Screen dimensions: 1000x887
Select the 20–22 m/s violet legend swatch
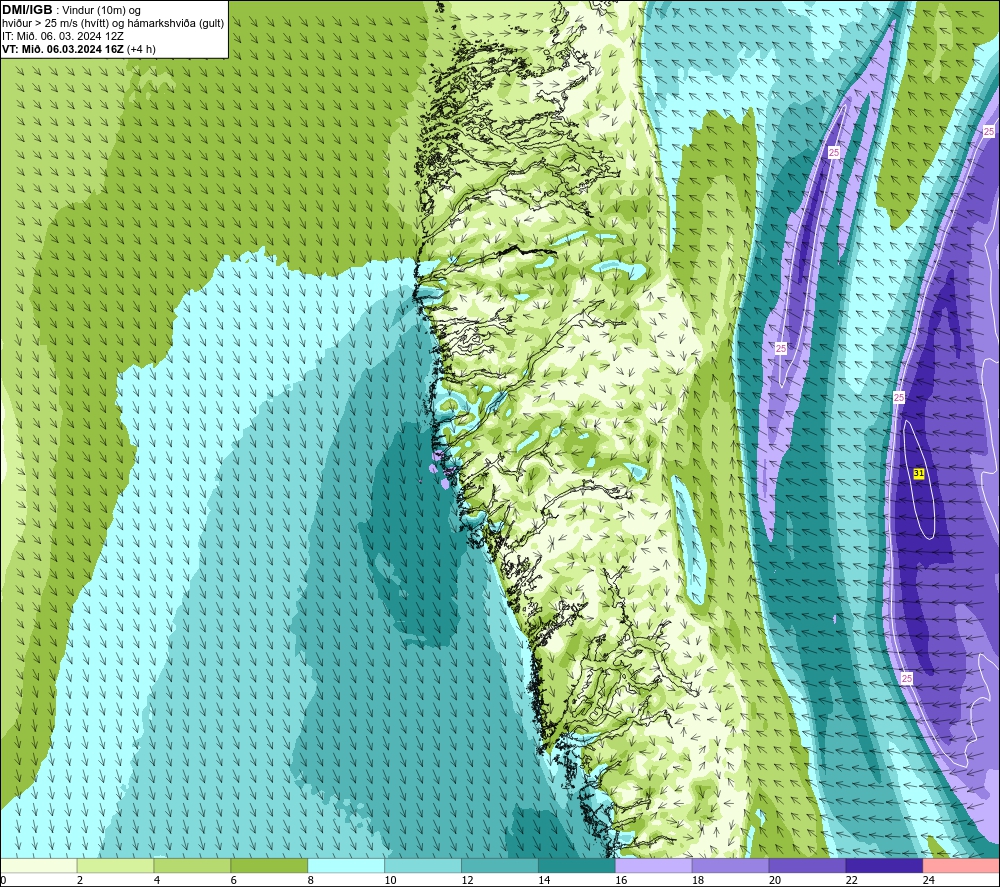tap(807, 865)
